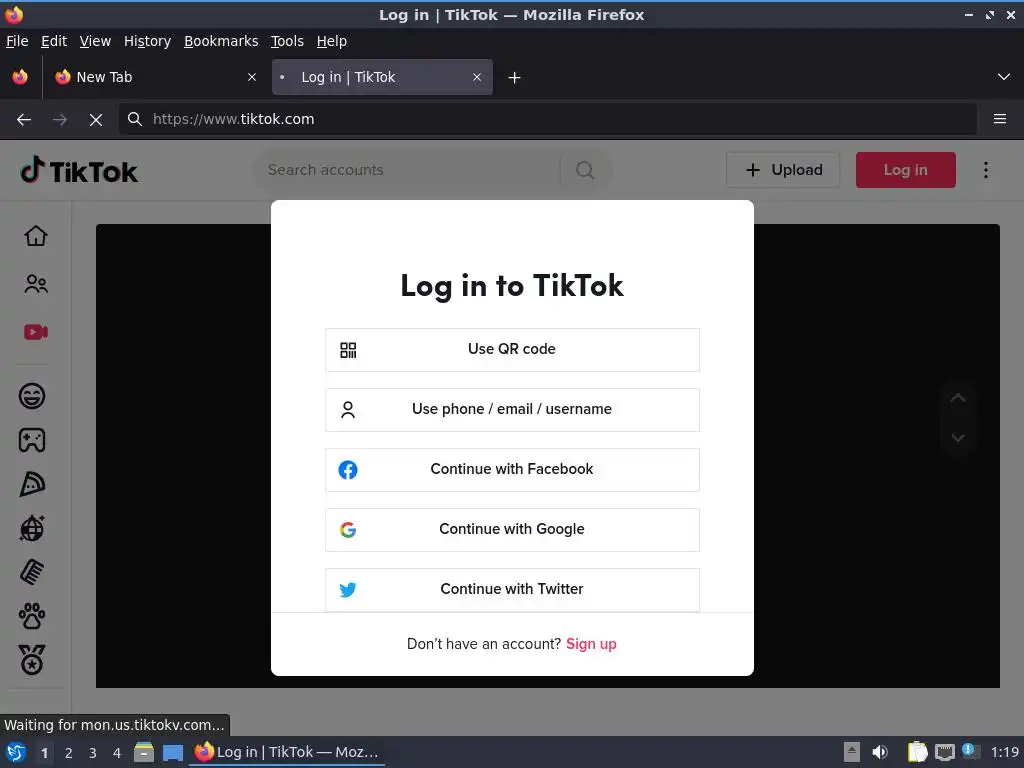Click the 1:19 clock in taskbar
Screen dimensions: 1024x768
coord(1004,752)
